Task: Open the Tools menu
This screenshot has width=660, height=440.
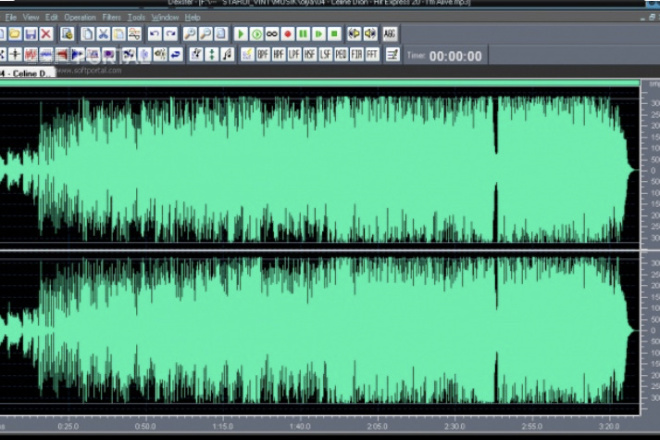Action: pos(136,17)
